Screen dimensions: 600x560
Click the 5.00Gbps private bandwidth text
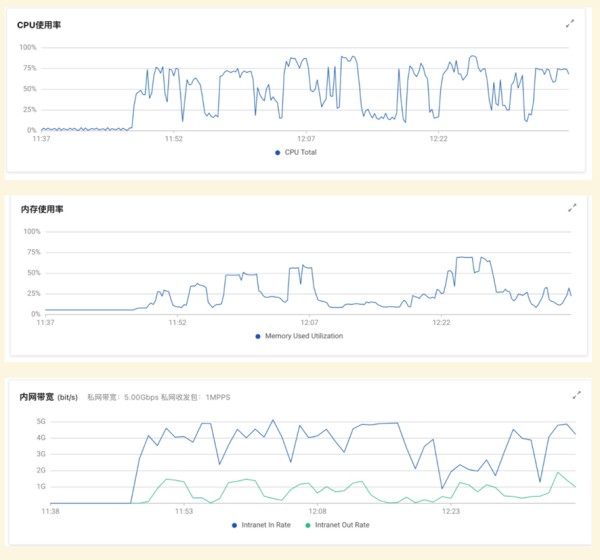(141, 397)
